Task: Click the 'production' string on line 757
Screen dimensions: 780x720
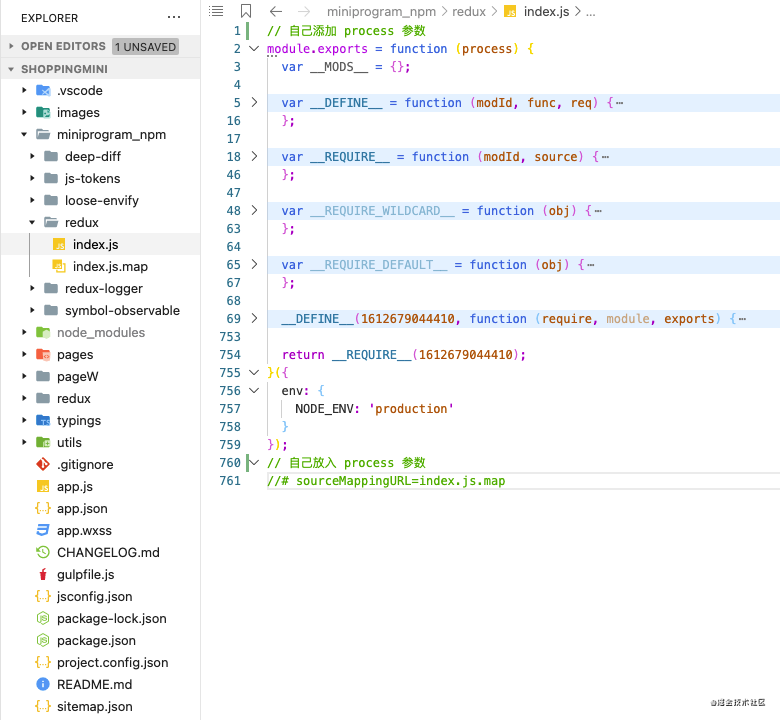Action: tap(411, 409)
